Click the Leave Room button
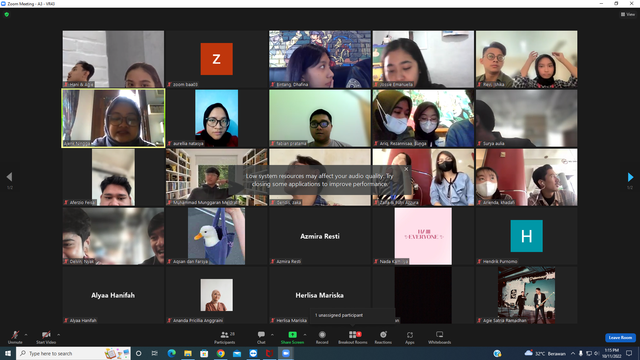Image resolution: width=640 pixels, height=360 pixels. [620, 338]
